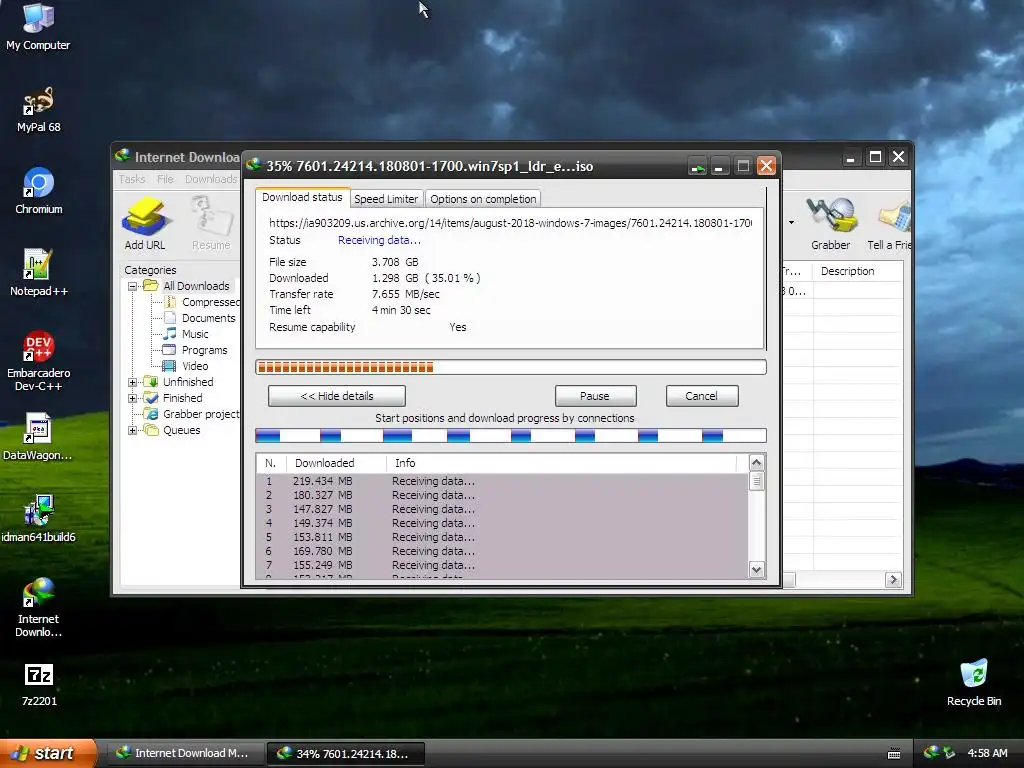This screenshot has height=768, width=1024.
Task: Select connection row with 155.249 MB
Action: pyautogui.click(x=502, y=566)
